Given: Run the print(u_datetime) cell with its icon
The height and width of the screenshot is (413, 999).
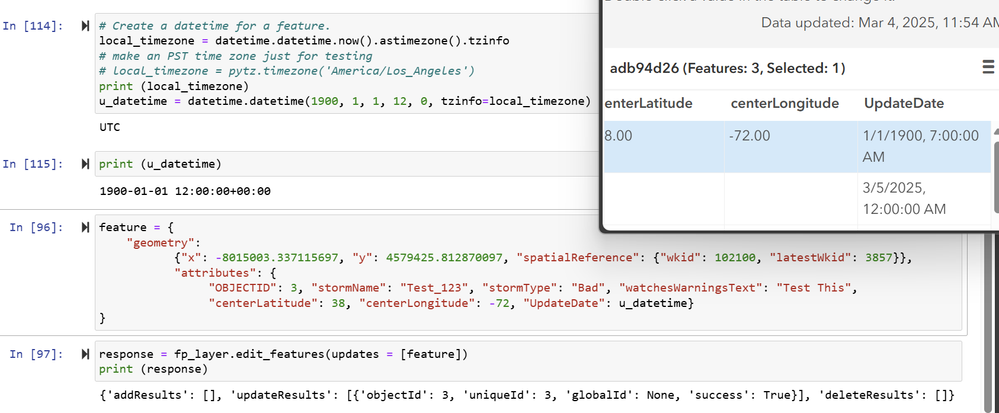Looking at the screenshot, I should point(85,164).
